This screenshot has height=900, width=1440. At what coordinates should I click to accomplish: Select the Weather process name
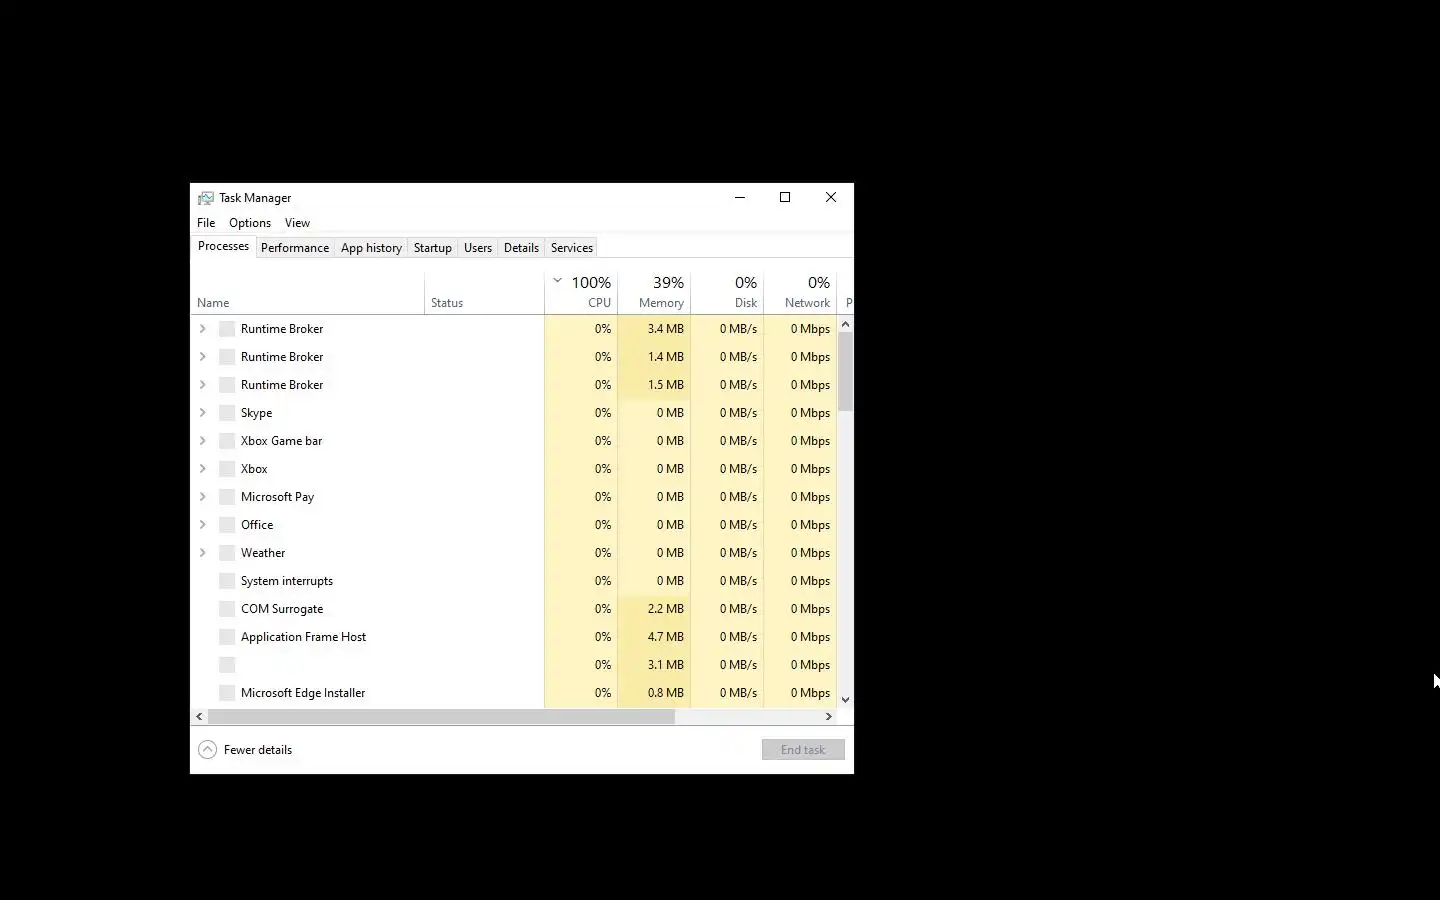[263, 553]
